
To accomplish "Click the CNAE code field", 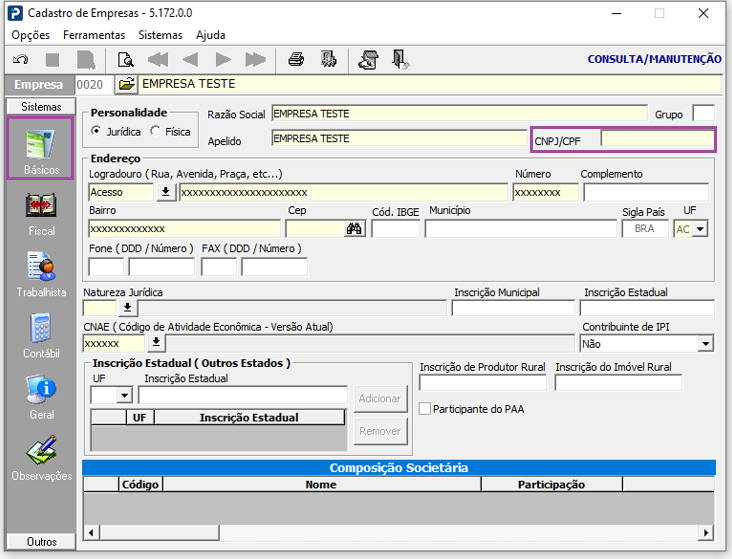I will pos(114,343).
